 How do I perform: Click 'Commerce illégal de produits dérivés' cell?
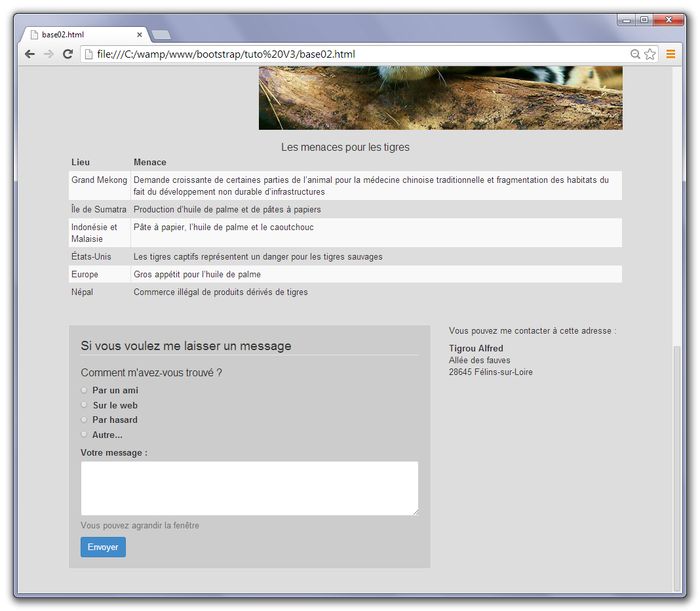click(376, 292)
